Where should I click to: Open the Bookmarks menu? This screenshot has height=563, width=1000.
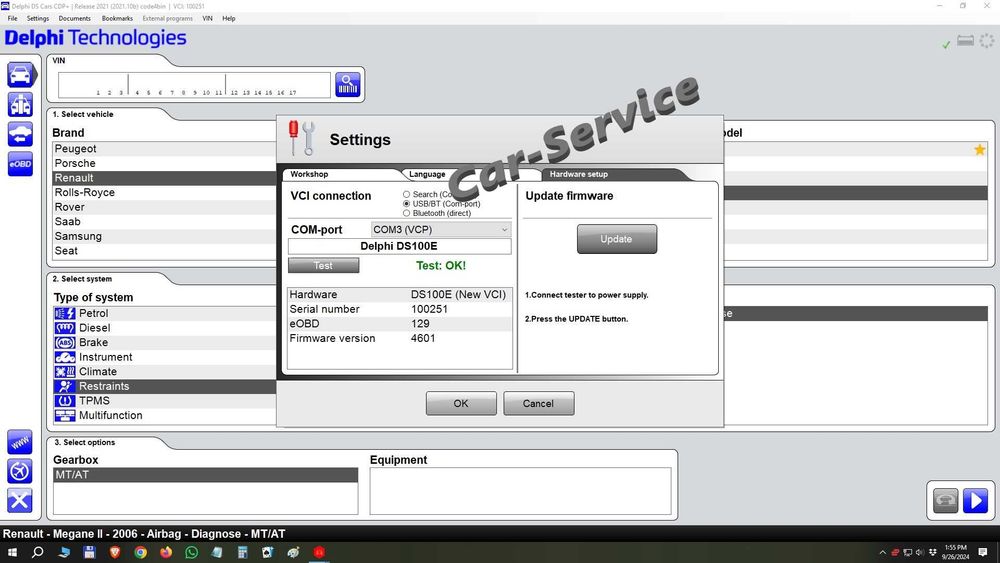click(x=117, y=18)
